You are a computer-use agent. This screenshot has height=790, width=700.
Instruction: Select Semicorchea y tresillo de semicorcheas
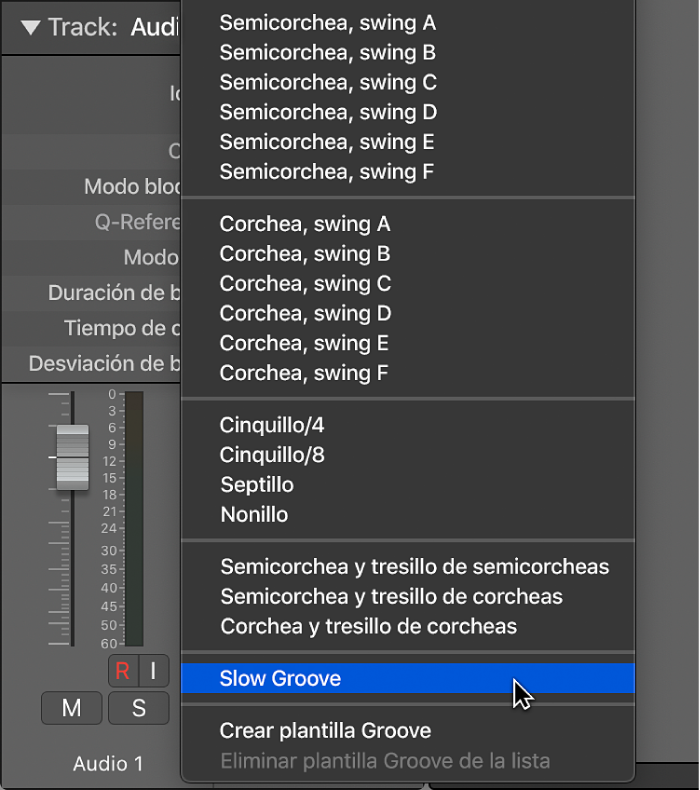tap(414, 567)
